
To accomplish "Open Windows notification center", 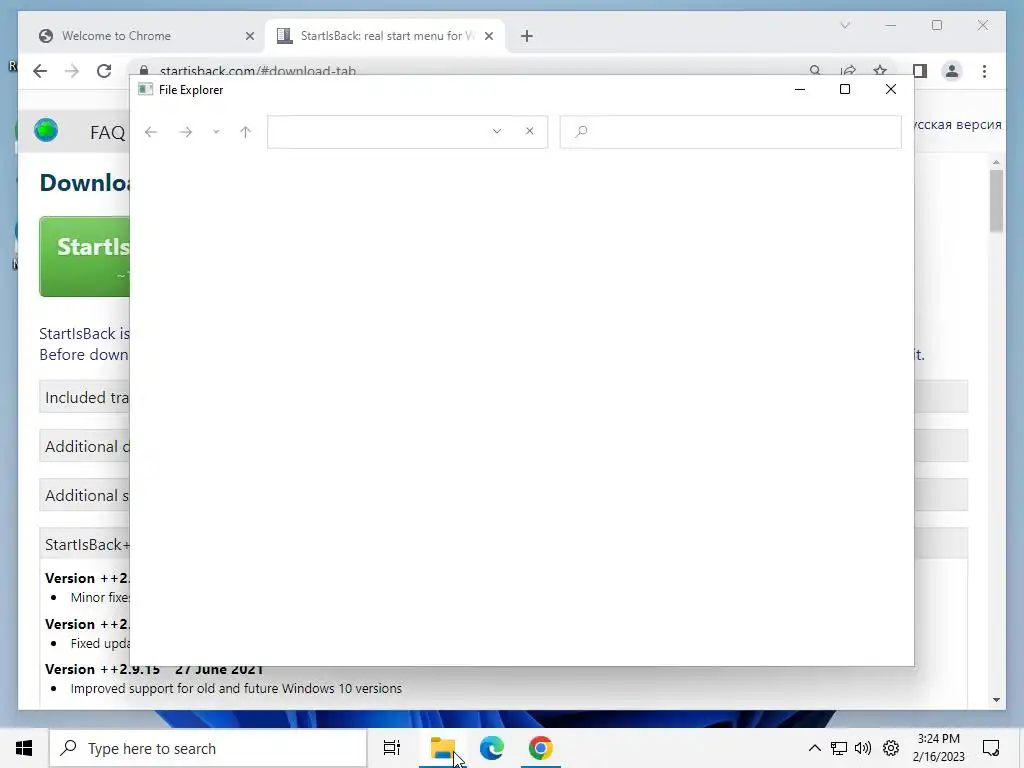I will (x=991, y=748).
